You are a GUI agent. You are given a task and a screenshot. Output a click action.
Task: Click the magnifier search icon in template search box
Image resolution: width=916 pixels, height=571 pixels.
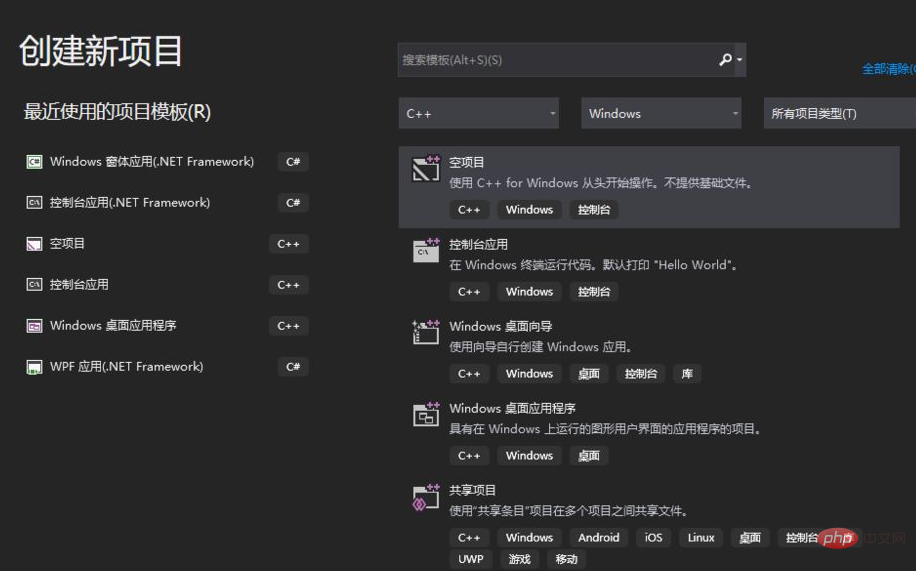(725, 60)
